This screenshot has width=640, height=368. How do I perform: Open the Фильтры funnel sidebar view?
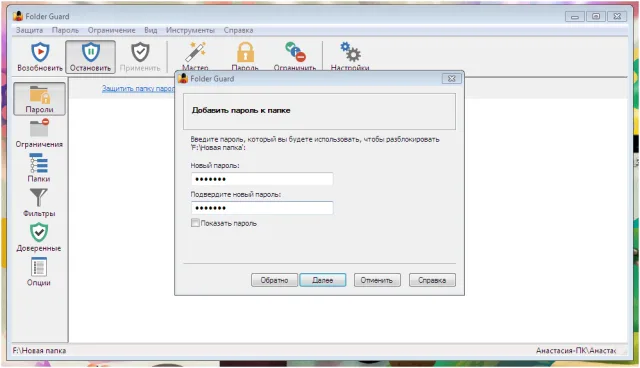[39, 202]
